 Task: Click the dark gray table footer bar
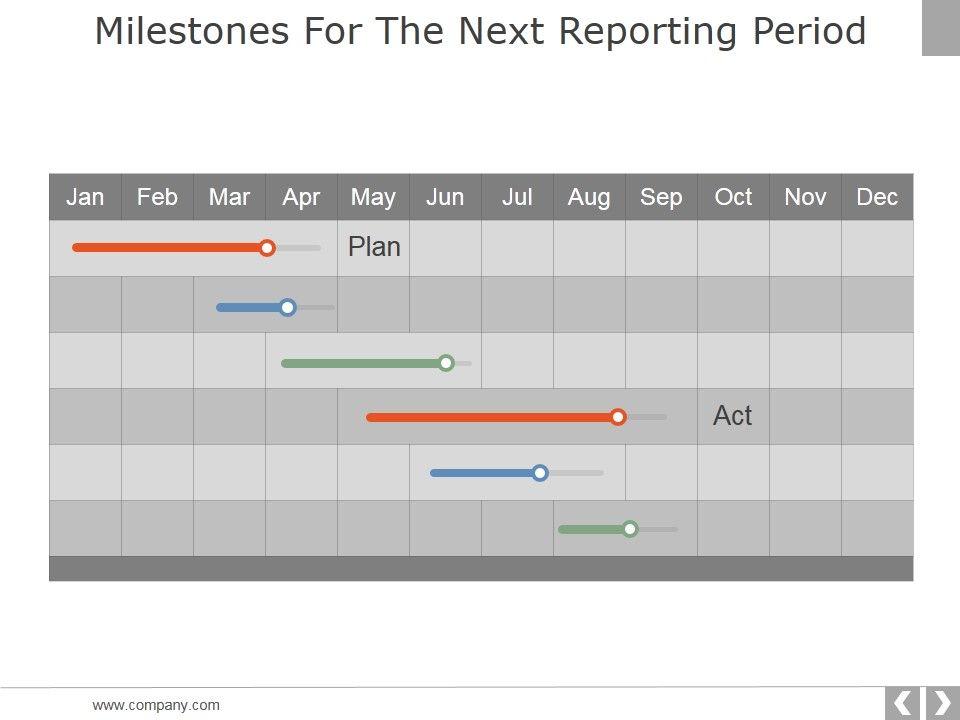tap(481, 568)
